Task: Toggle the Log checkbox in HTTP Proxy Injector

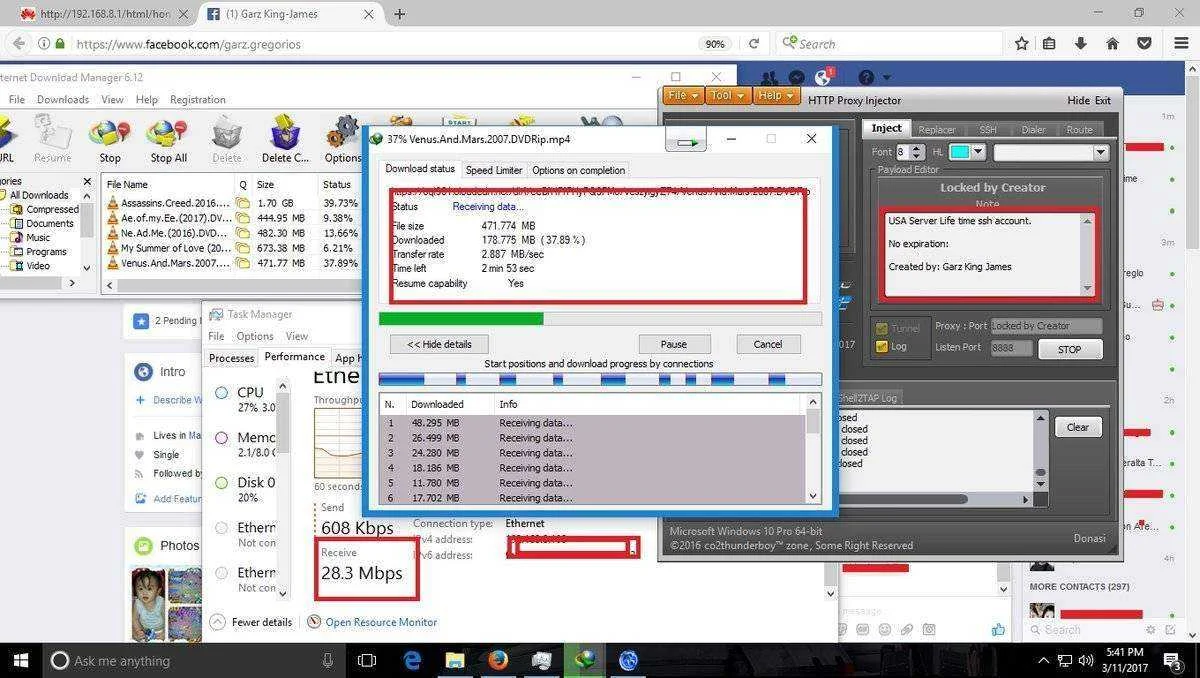Action: click(x=881, y=346)
